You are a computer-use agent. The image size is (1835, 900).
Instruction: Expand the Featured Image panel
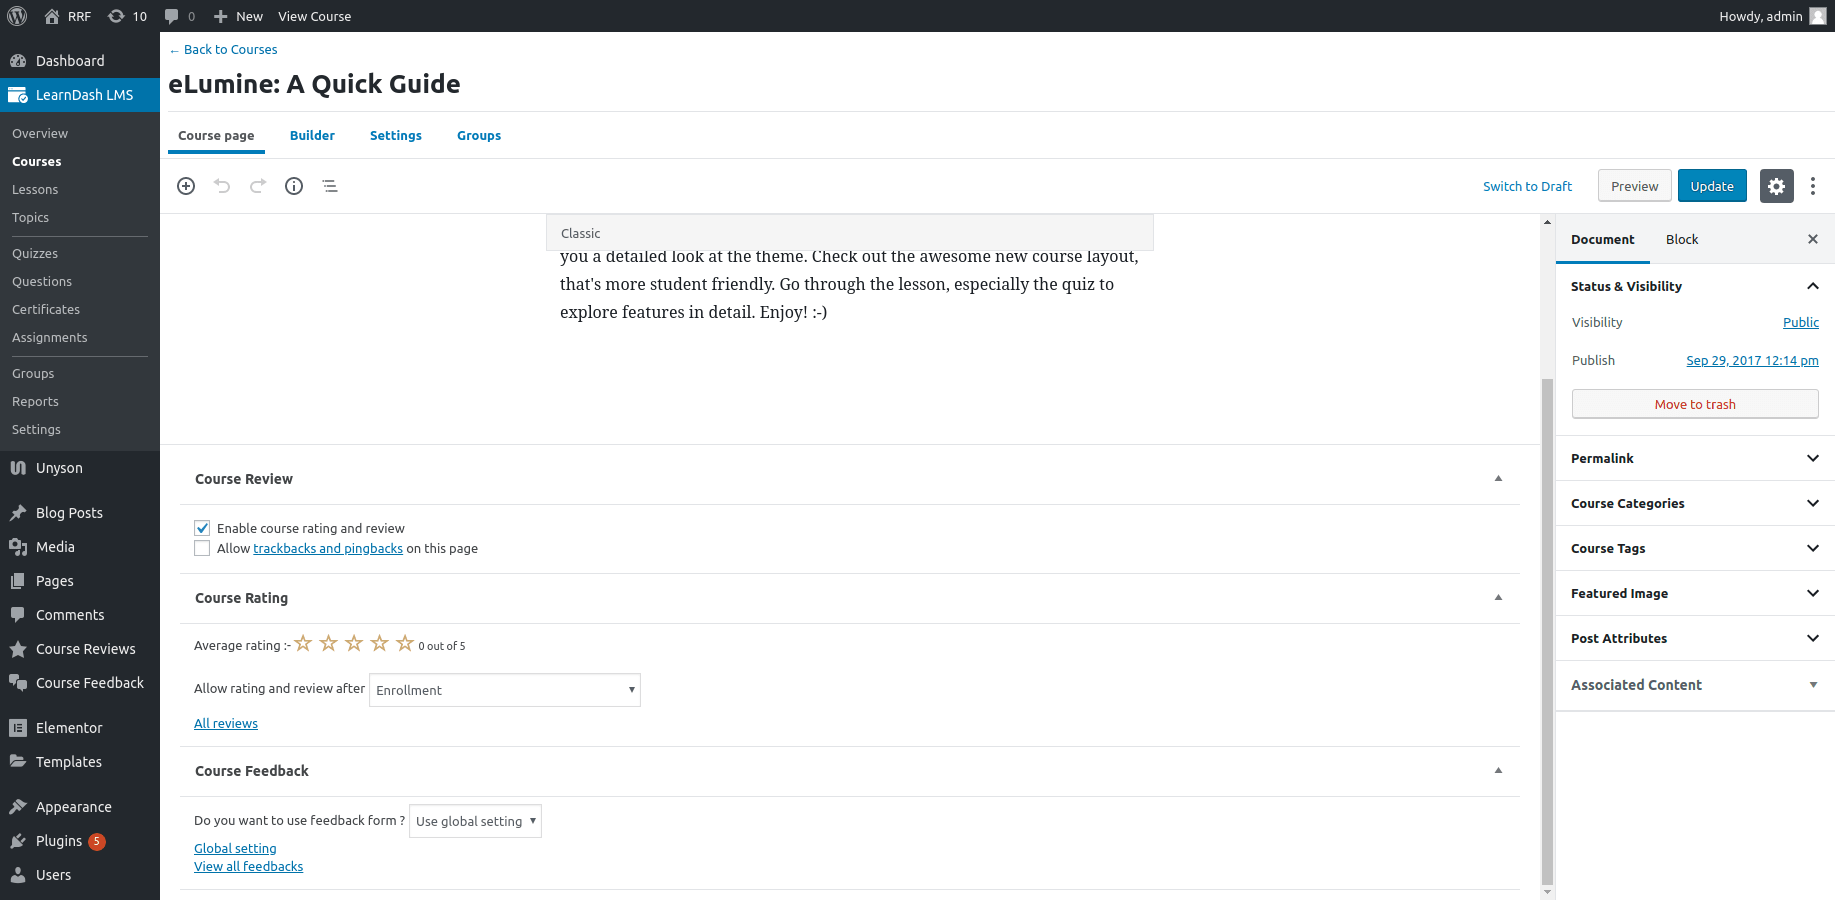(x=1695, y=593)
